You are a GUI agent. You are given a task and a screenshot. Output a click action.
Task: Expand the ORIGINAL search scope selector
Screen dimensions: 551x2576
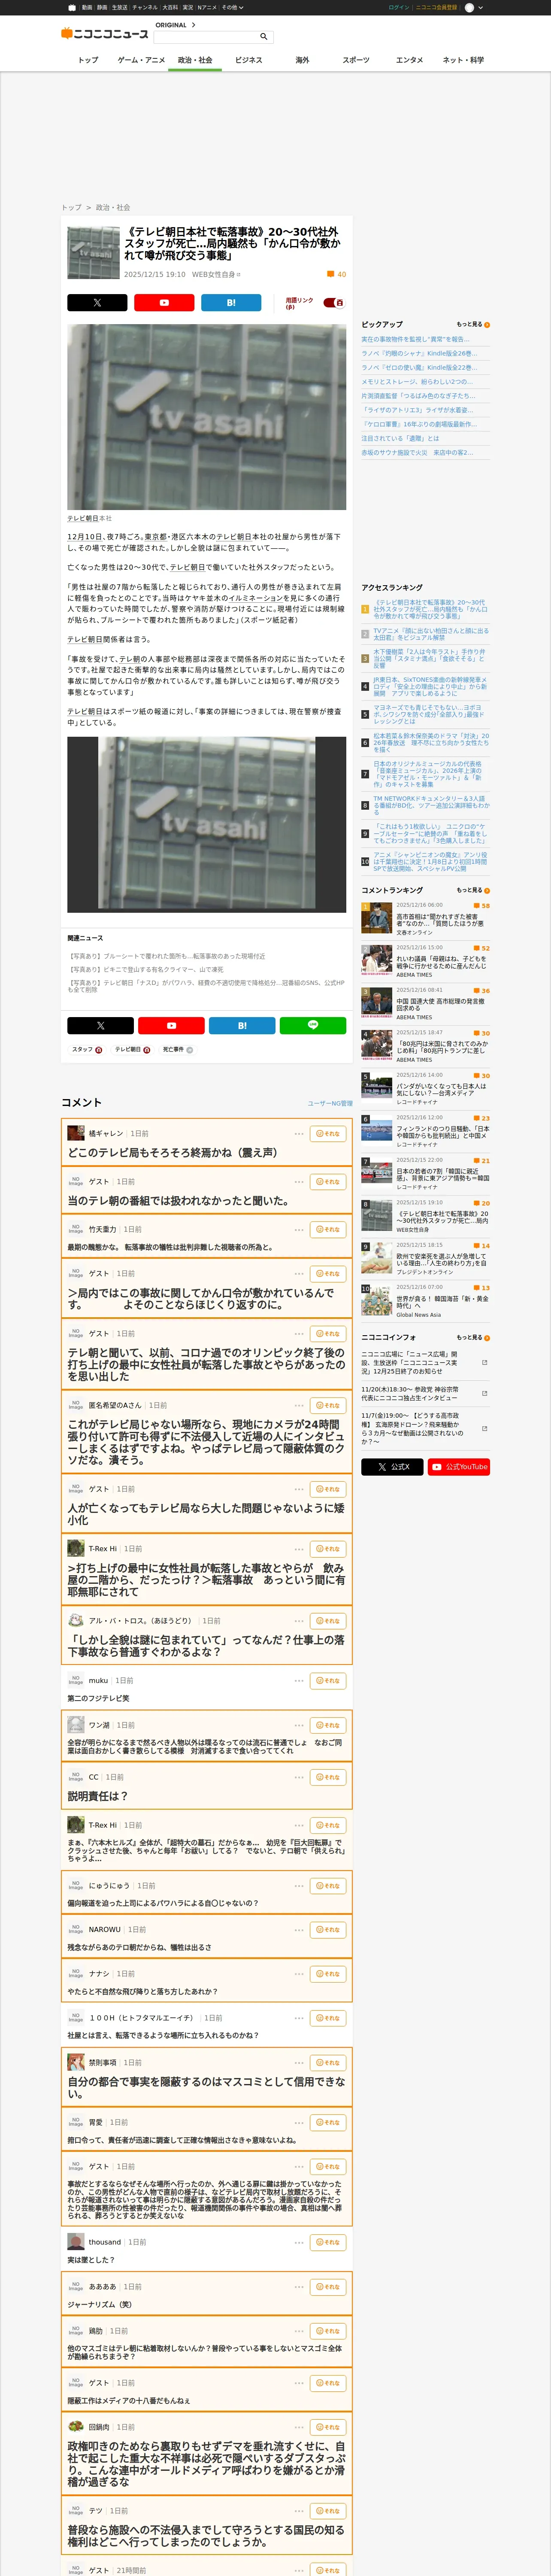176,25
